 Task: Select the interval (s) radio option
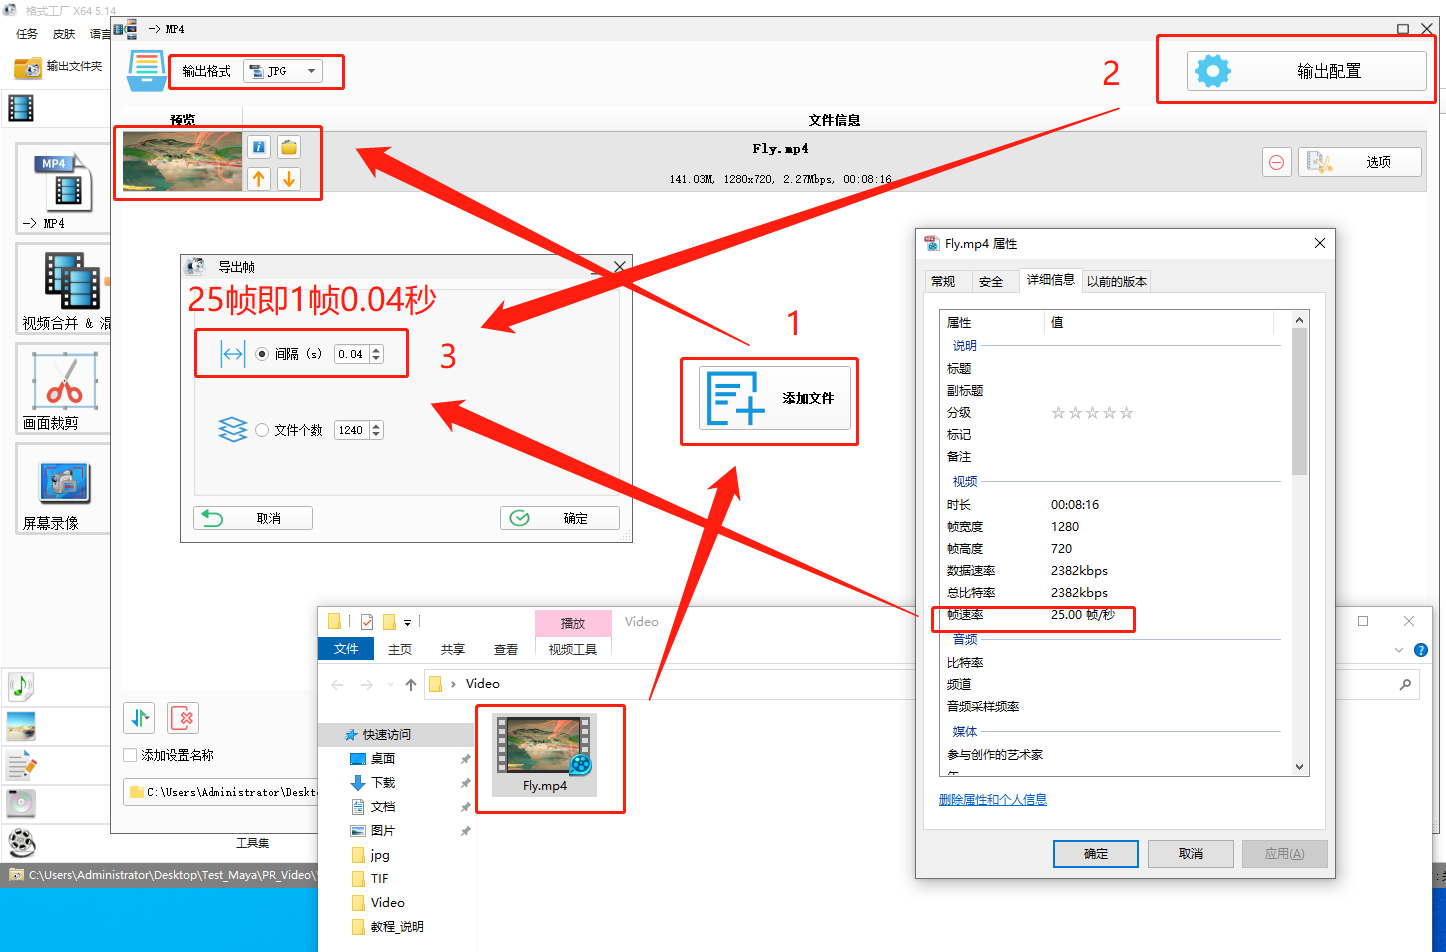262,354
